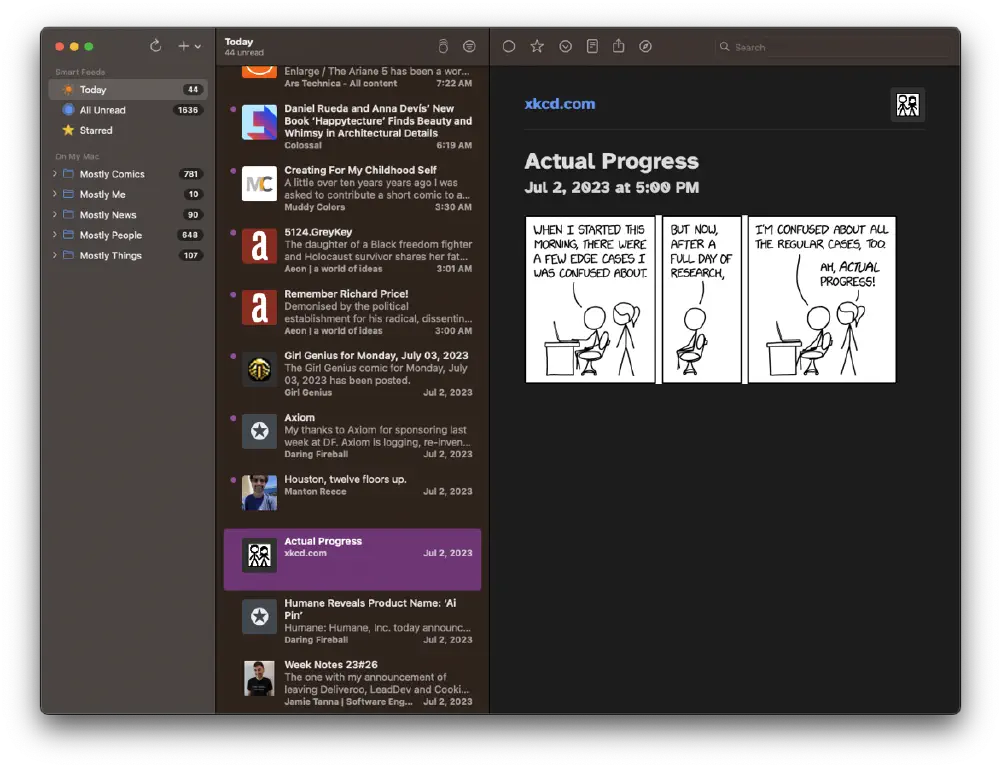Open Humane Reveals Product Name article

(x=352, y=621)
